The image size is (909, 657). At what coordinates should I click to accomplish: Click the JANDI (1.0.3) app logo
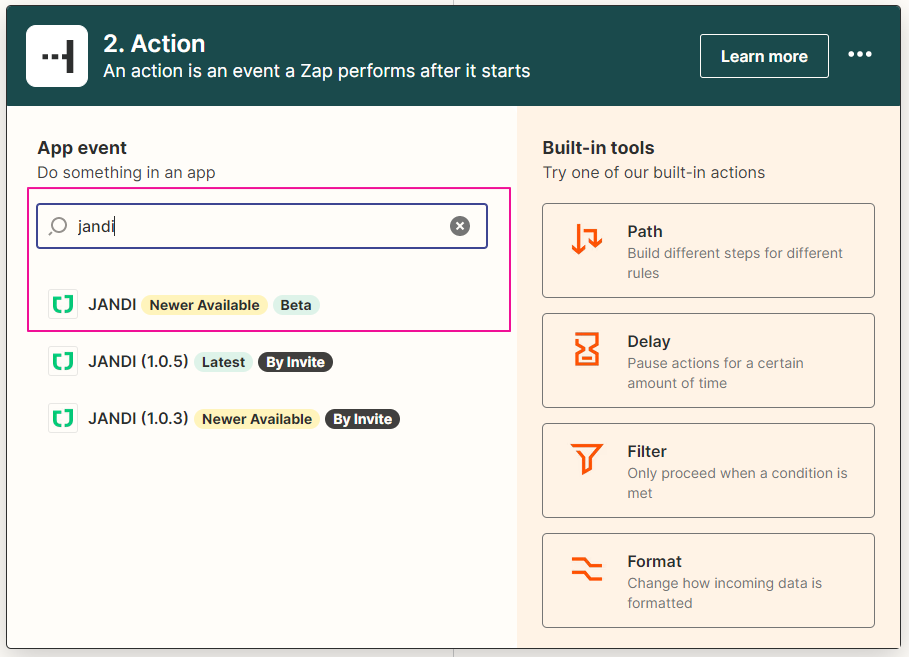[x=63, y=419]
